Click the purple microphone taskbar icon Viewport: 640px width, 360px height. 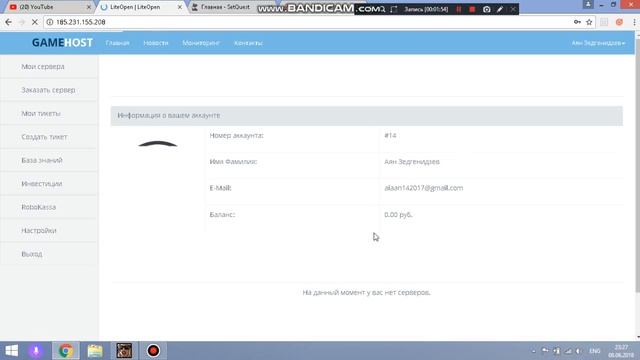pyautogui.click(x=36, y=351)
